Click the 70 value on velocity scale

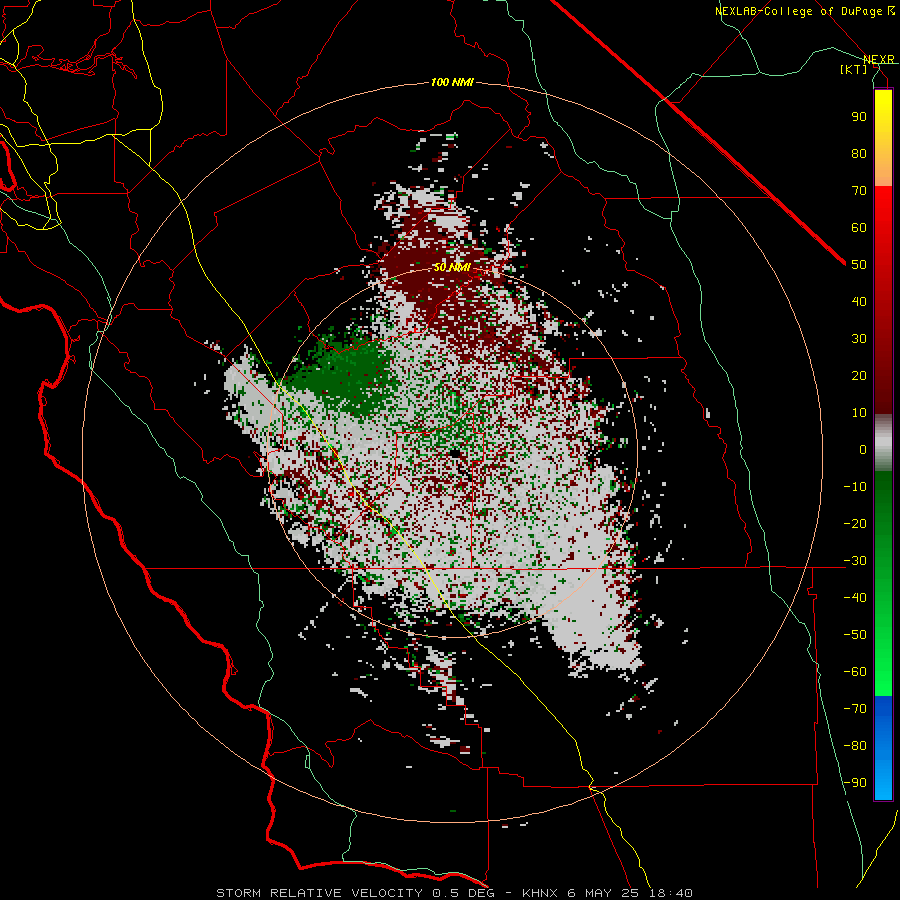click(859, 191)
